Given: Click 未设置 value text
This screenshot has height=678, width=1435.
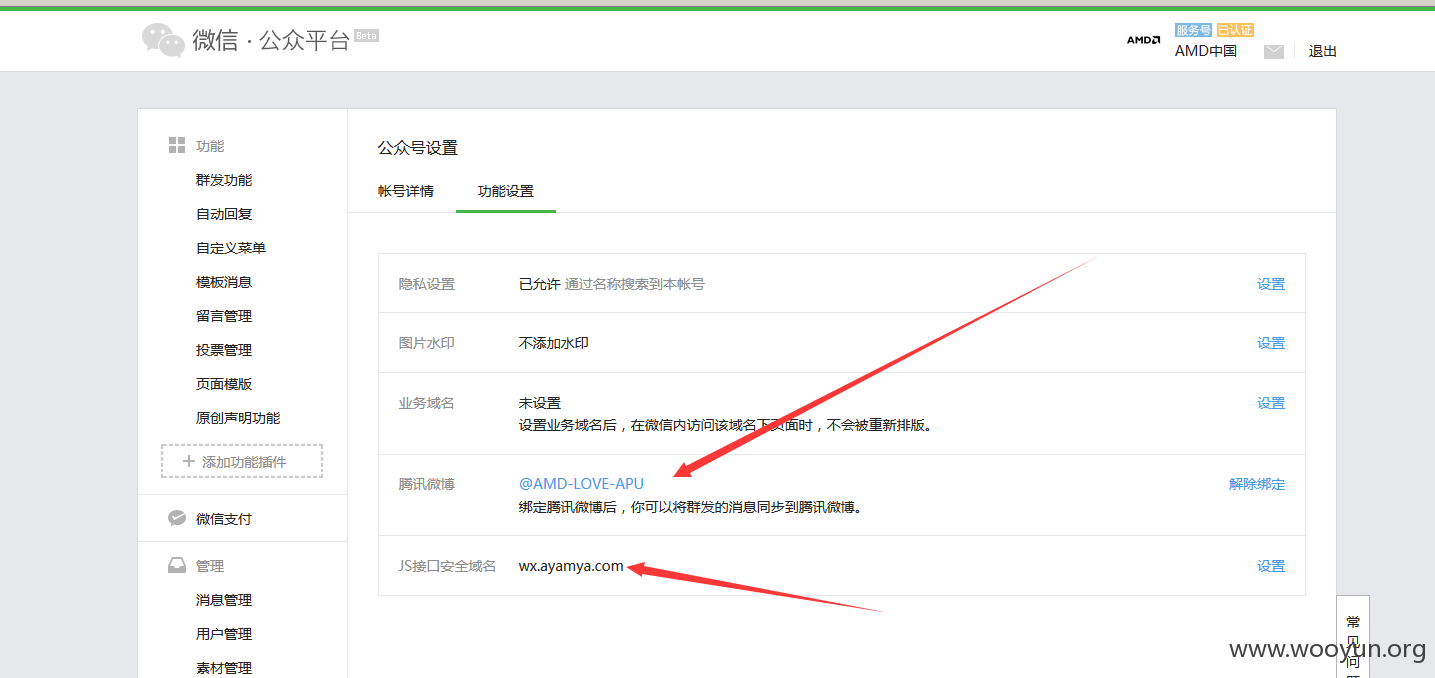Looking at the screenshot, I should point(540,403).
